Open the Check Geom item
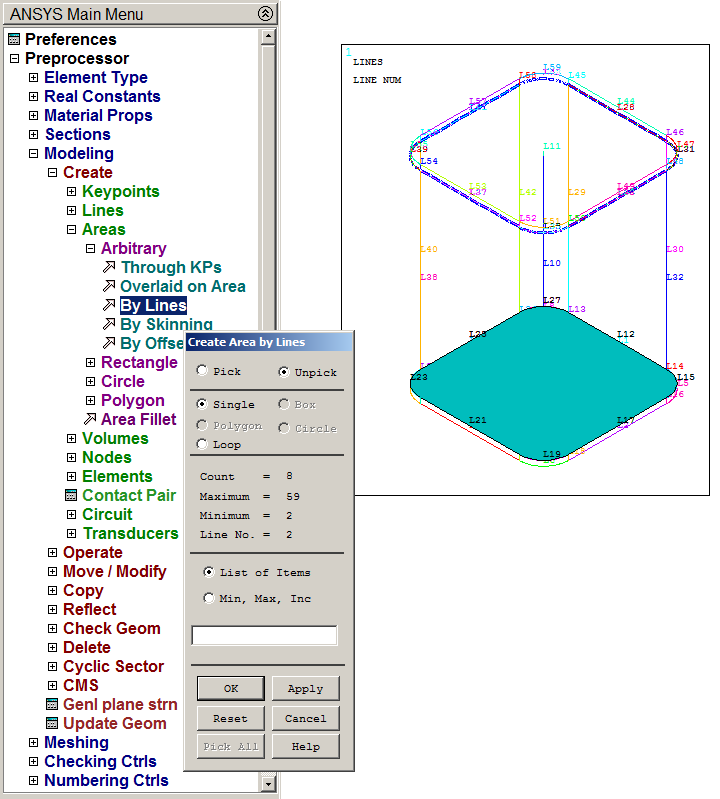The height and width of the screenshot is (799, 720). (x=112, y=628)
